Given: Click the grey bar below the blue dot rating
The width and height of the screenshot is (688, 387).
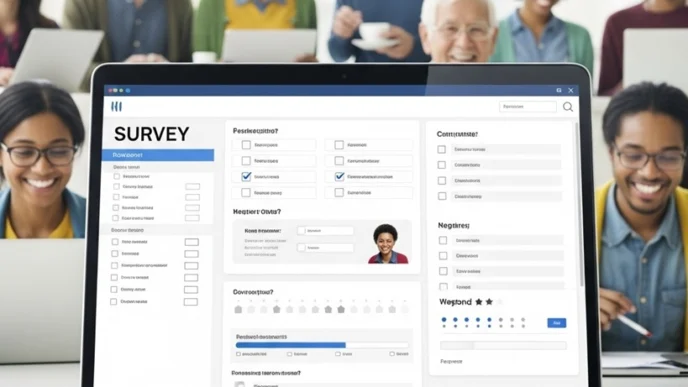Looking at the screenshot, I should (x=503, y=346).
